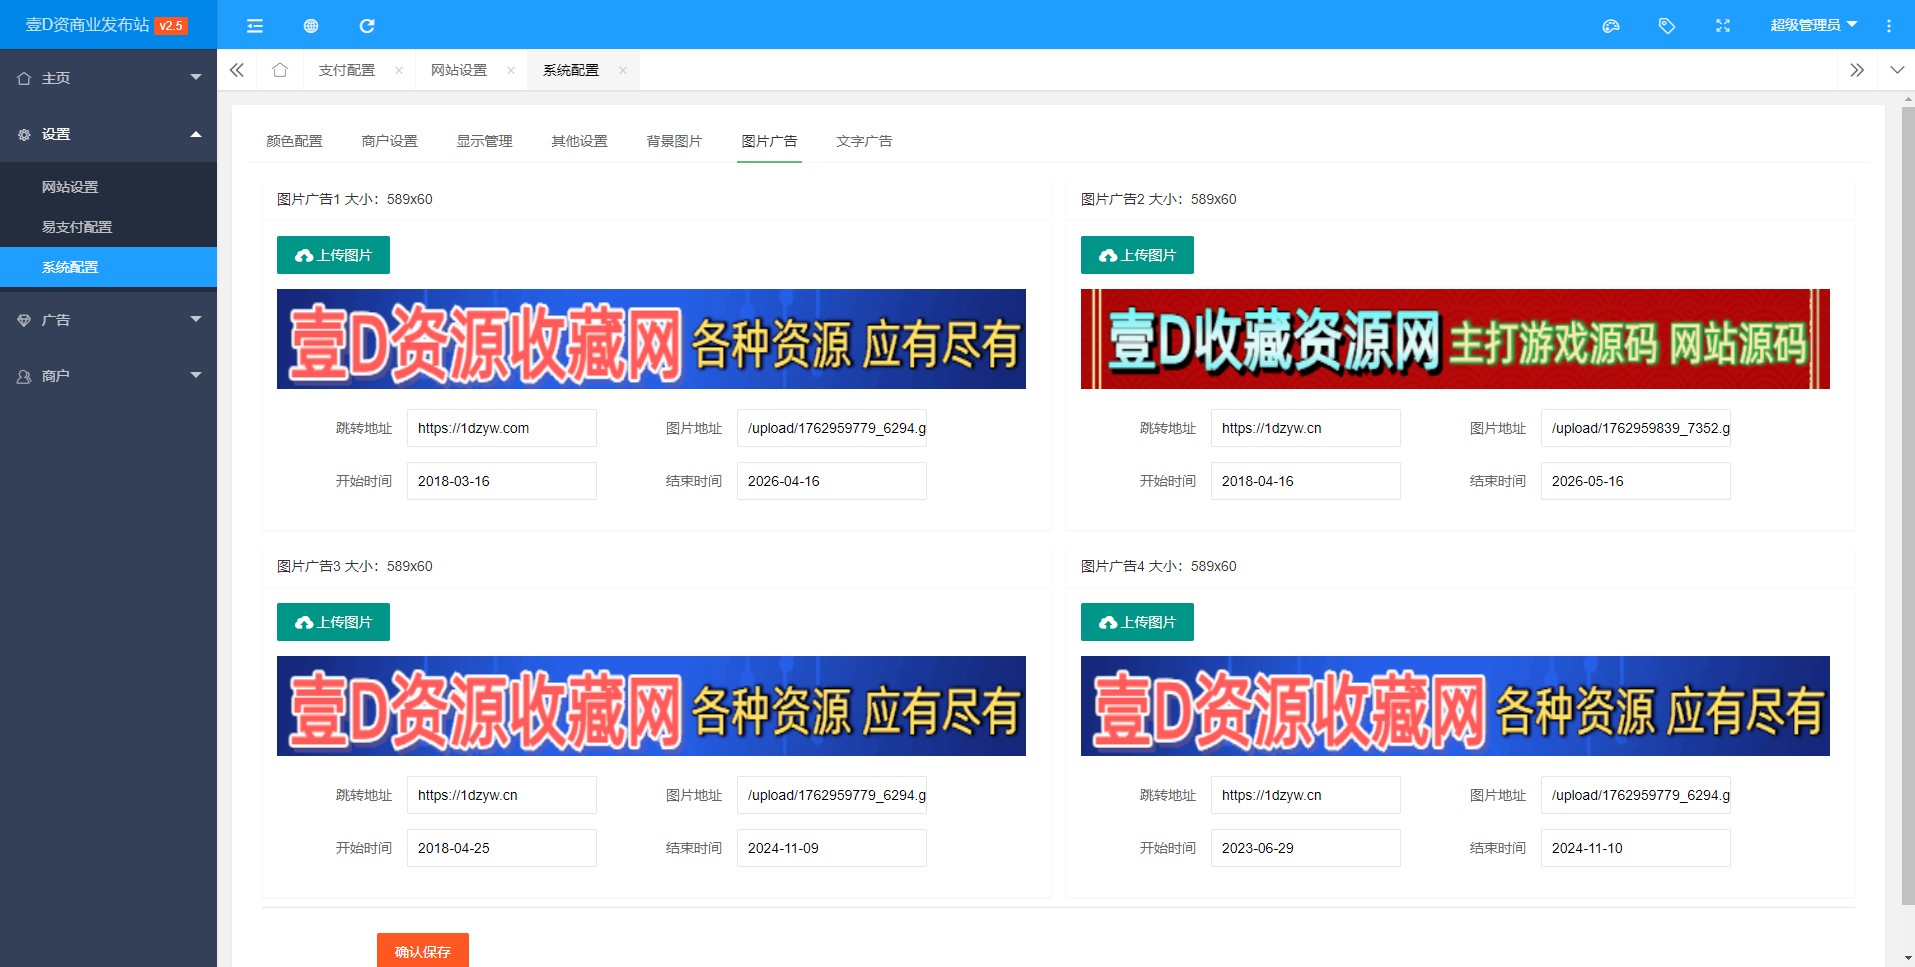Close the 网站设置 tab

(x=511, y=70)
